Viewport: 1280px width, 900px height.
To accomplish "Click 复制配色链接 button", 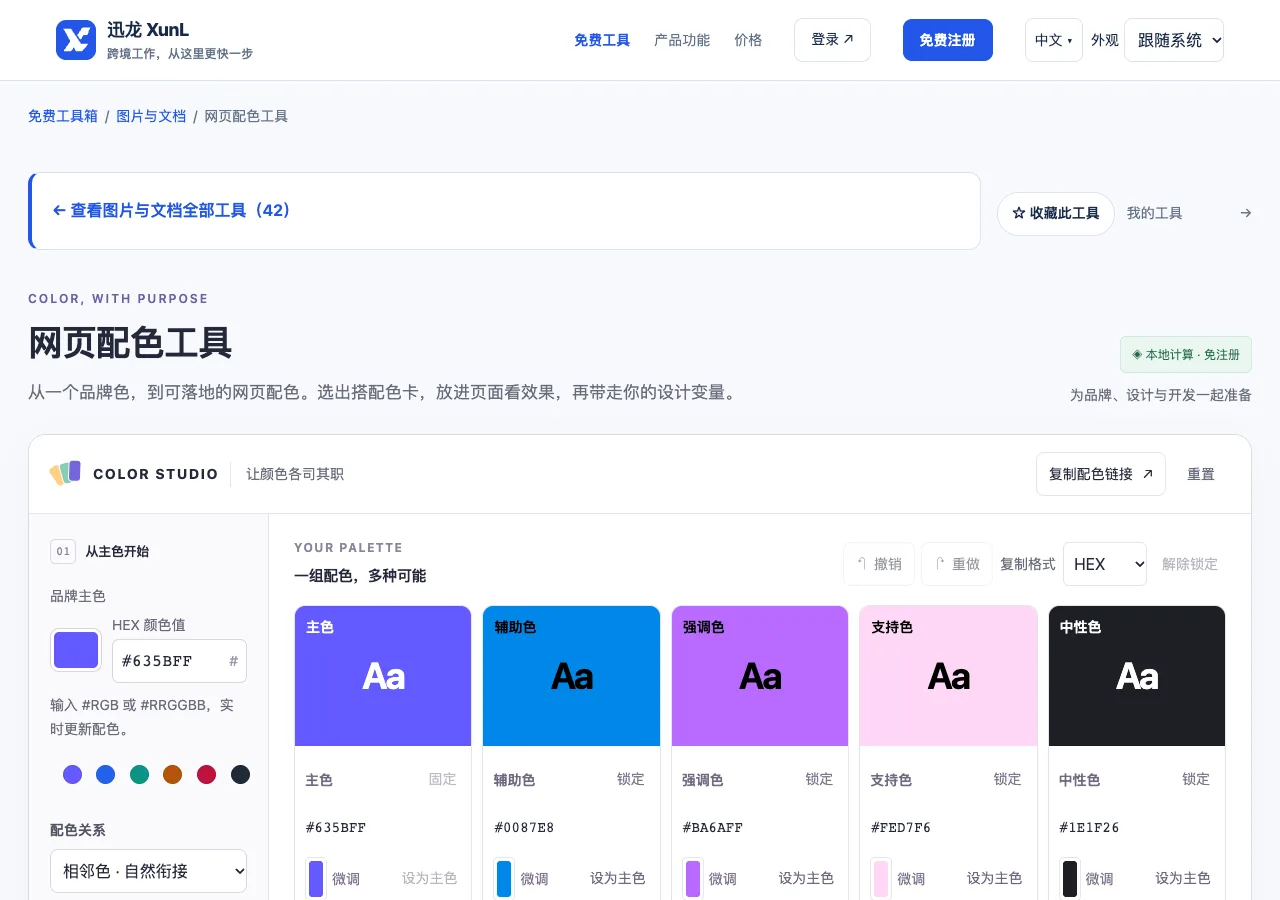I will 1101,474.
